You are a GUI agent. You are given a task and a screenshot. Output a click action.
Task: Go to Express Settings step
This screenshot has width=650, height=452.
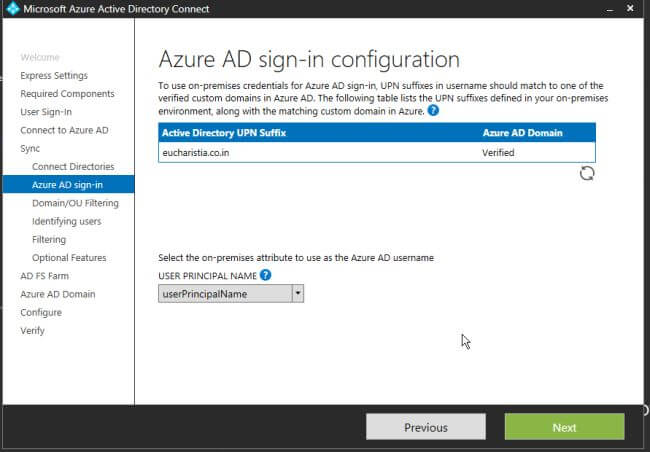click(54, 76)
